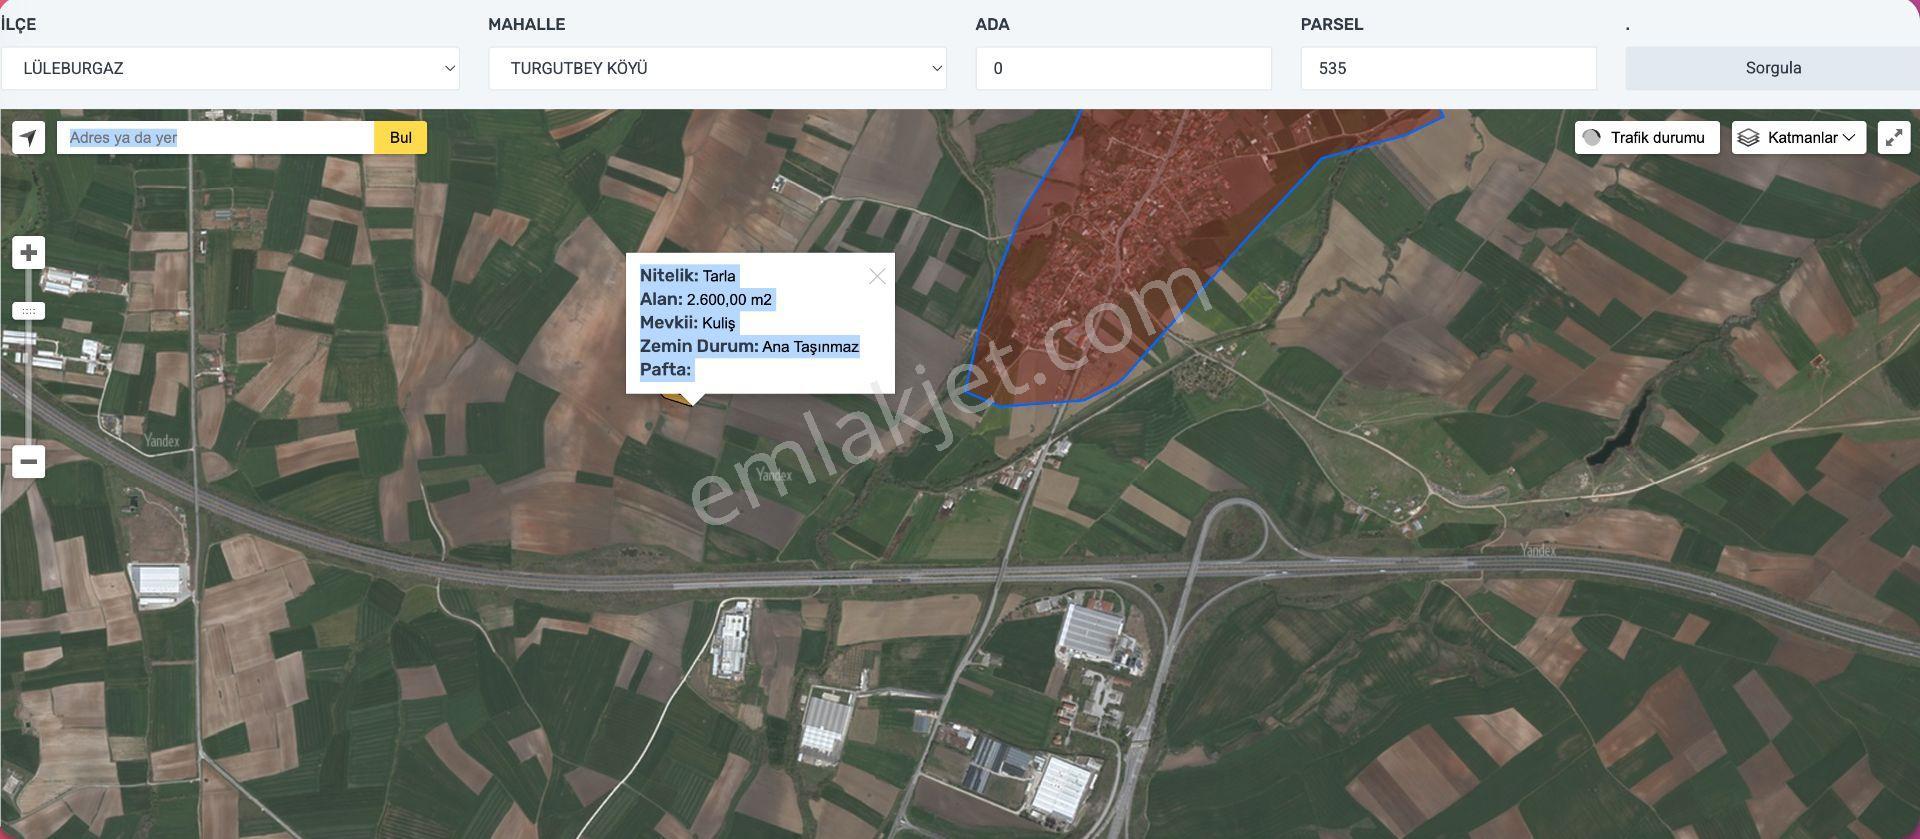Click the layers stack icon
The width and height of the screenshot is (1920, 839).
click(1748, 138)
